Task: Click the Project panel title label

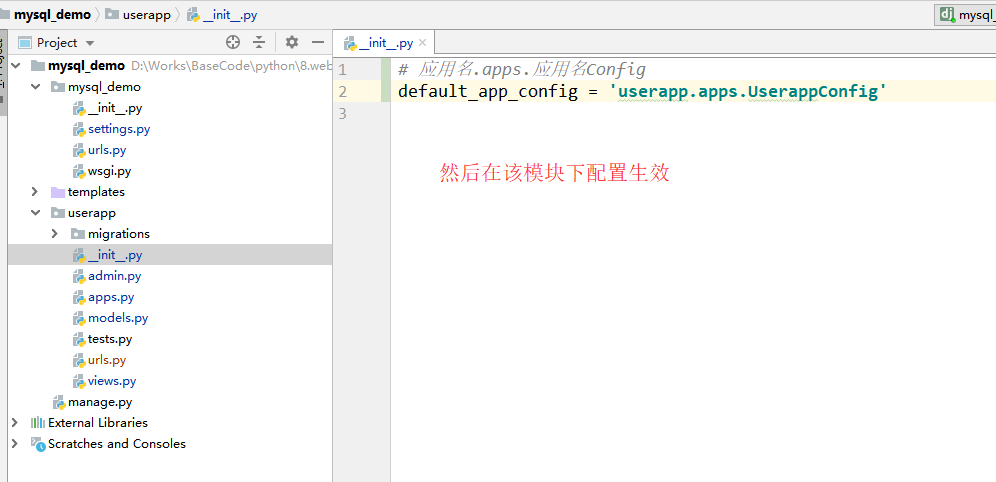Action: [x=57, y=43]
